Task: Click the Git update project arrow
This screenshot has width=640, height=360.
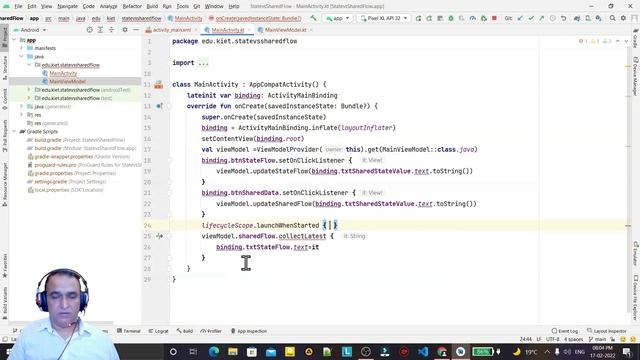Action: [x=520, y=18]
